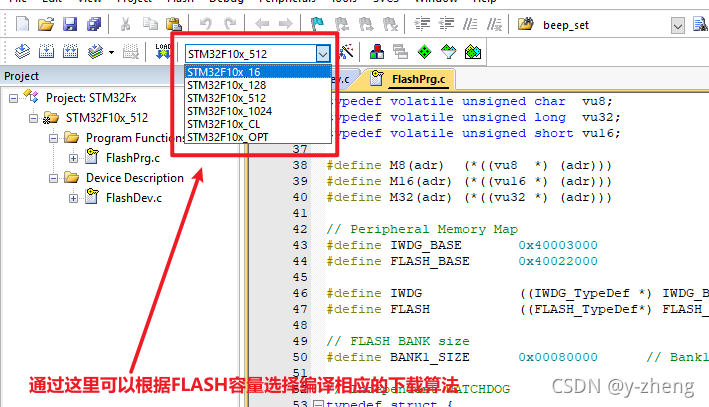Select the Device Description folder

[x=135, y=178]
